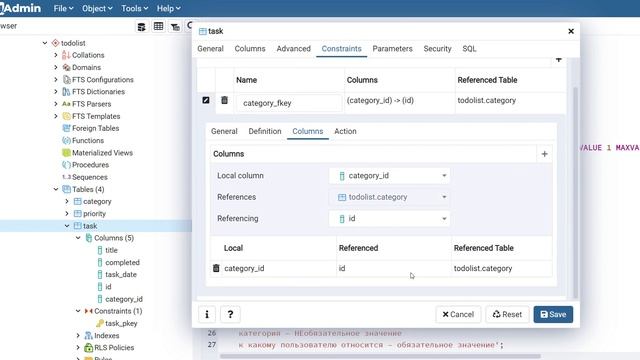Switch to the dialog's main General tab

pyautogui.click(x=210, y=49)
